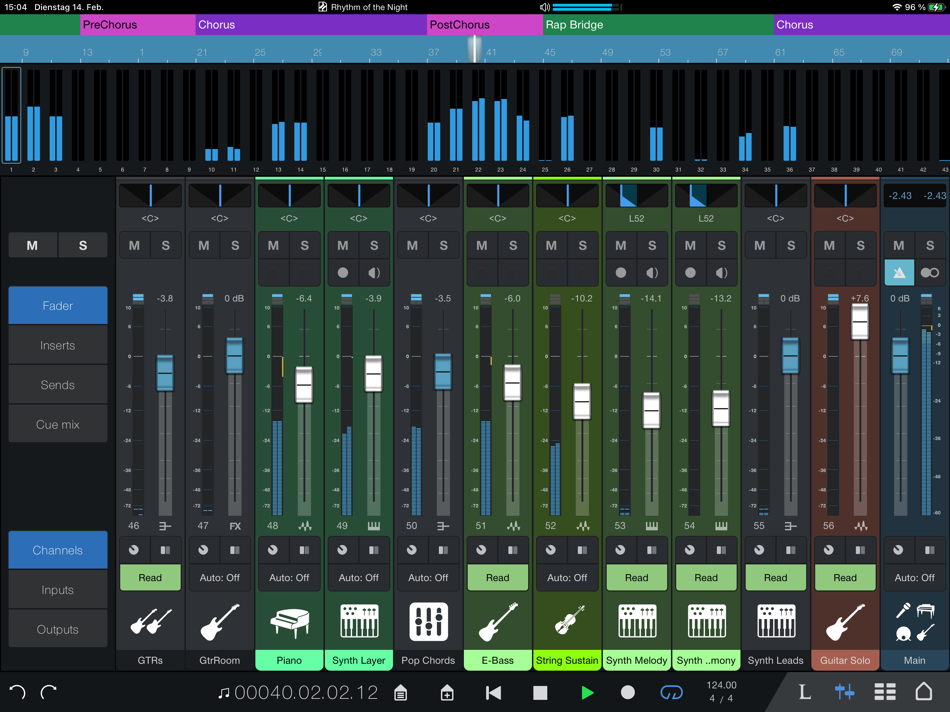The image size is (950, 712).
Task: Tap Auto: Off on the Synth Layer channel
Action: (358, 577)
